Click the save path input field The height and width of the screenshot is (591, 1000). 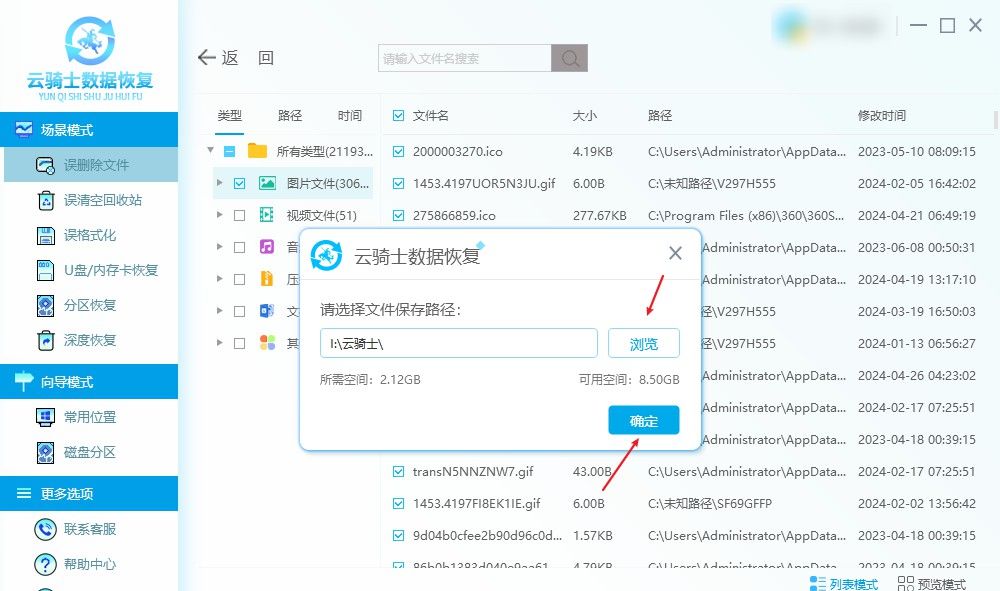[459, 344]
